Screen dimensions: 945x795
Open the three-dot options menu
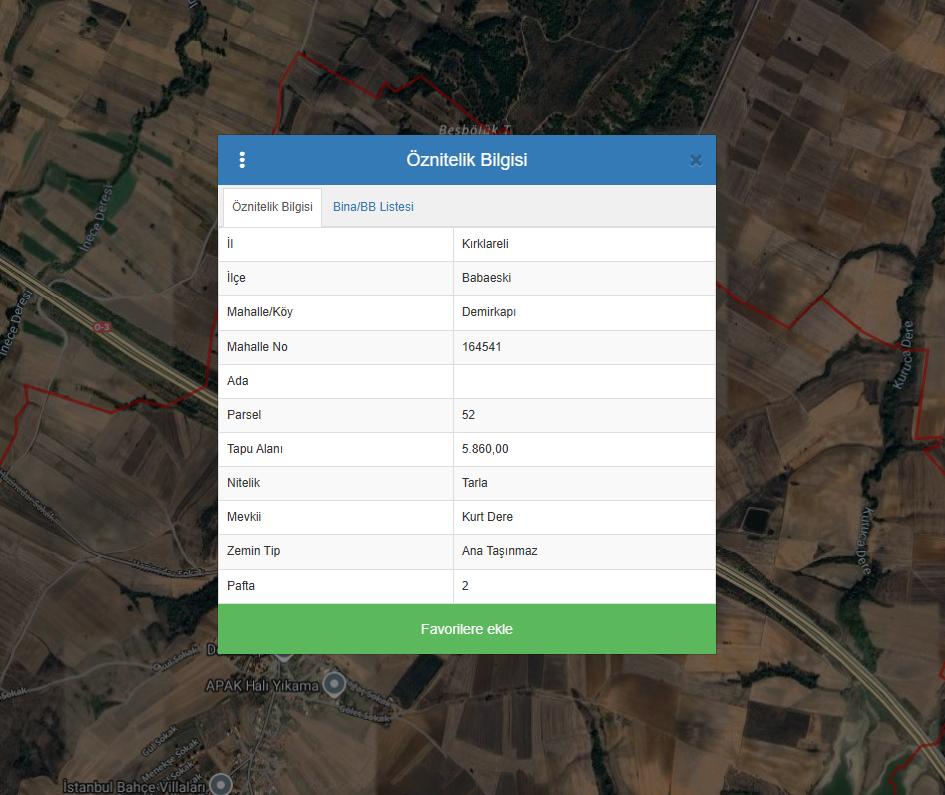pos(242,160)
